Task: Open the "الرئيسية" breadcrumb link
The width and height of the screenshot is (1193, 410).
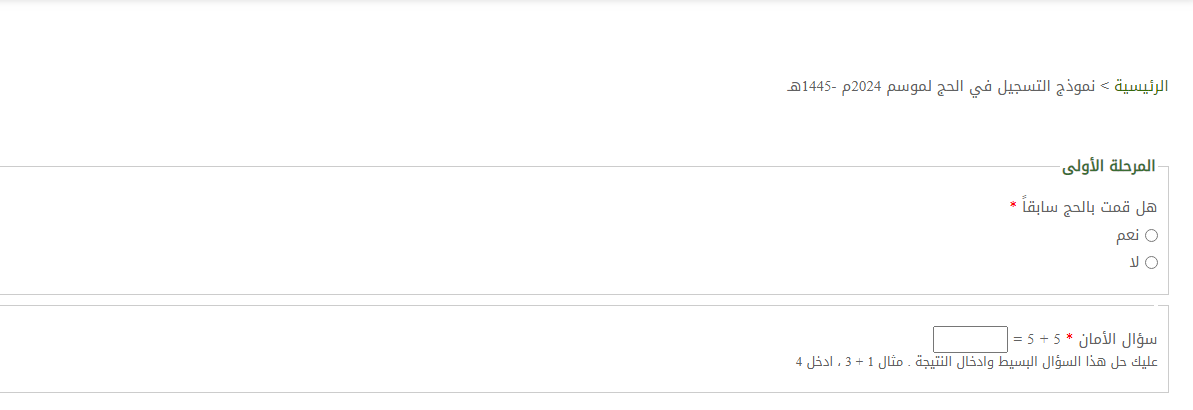Action: click(x=1142, y=87)
